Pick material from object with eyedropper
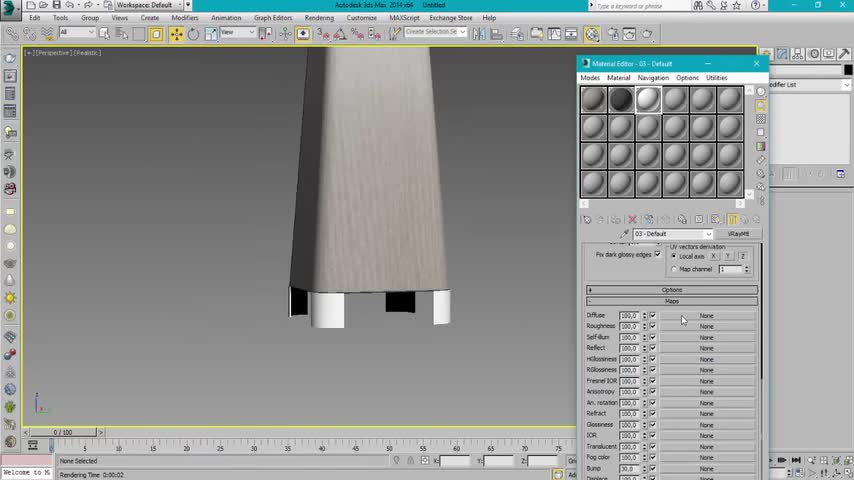Viewport: 854px width, 480px height. 625,234
